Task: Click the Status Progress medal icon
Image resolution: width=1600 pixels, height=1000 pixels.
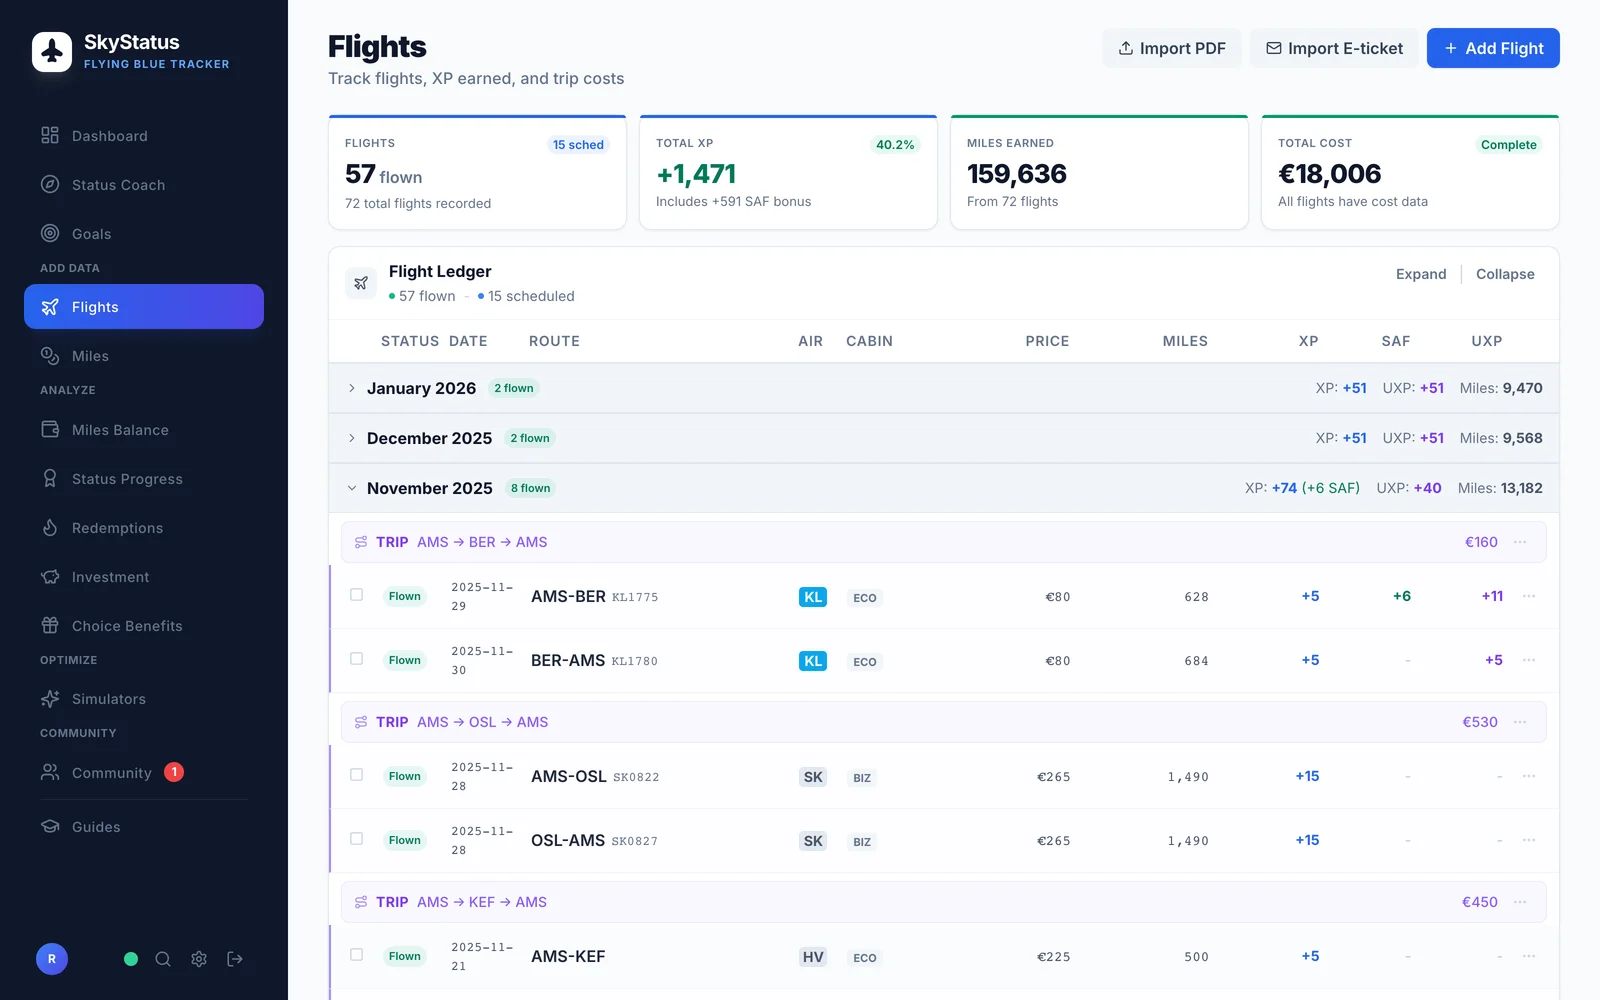Action: coord(50,479)
